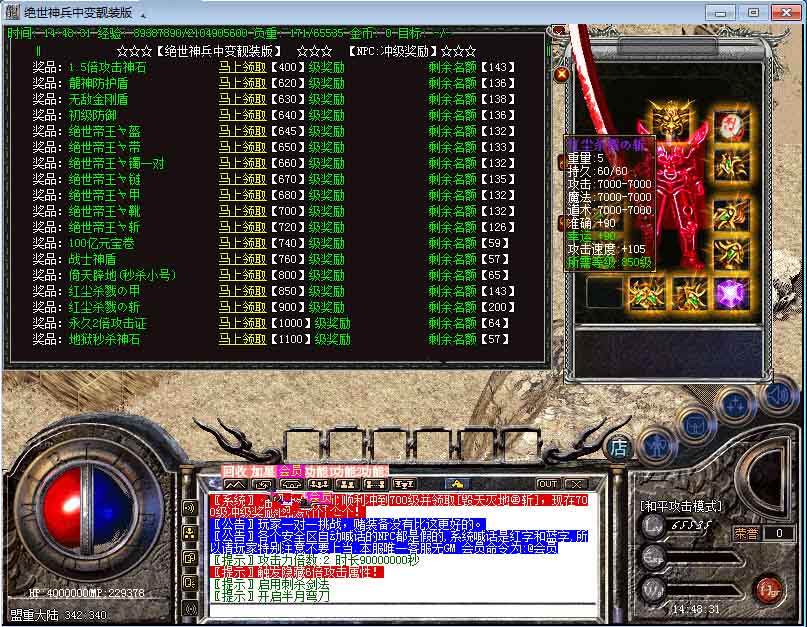Click the prize name 100亿元宝卷
This screenshot has width=807, height=627.
101,243
